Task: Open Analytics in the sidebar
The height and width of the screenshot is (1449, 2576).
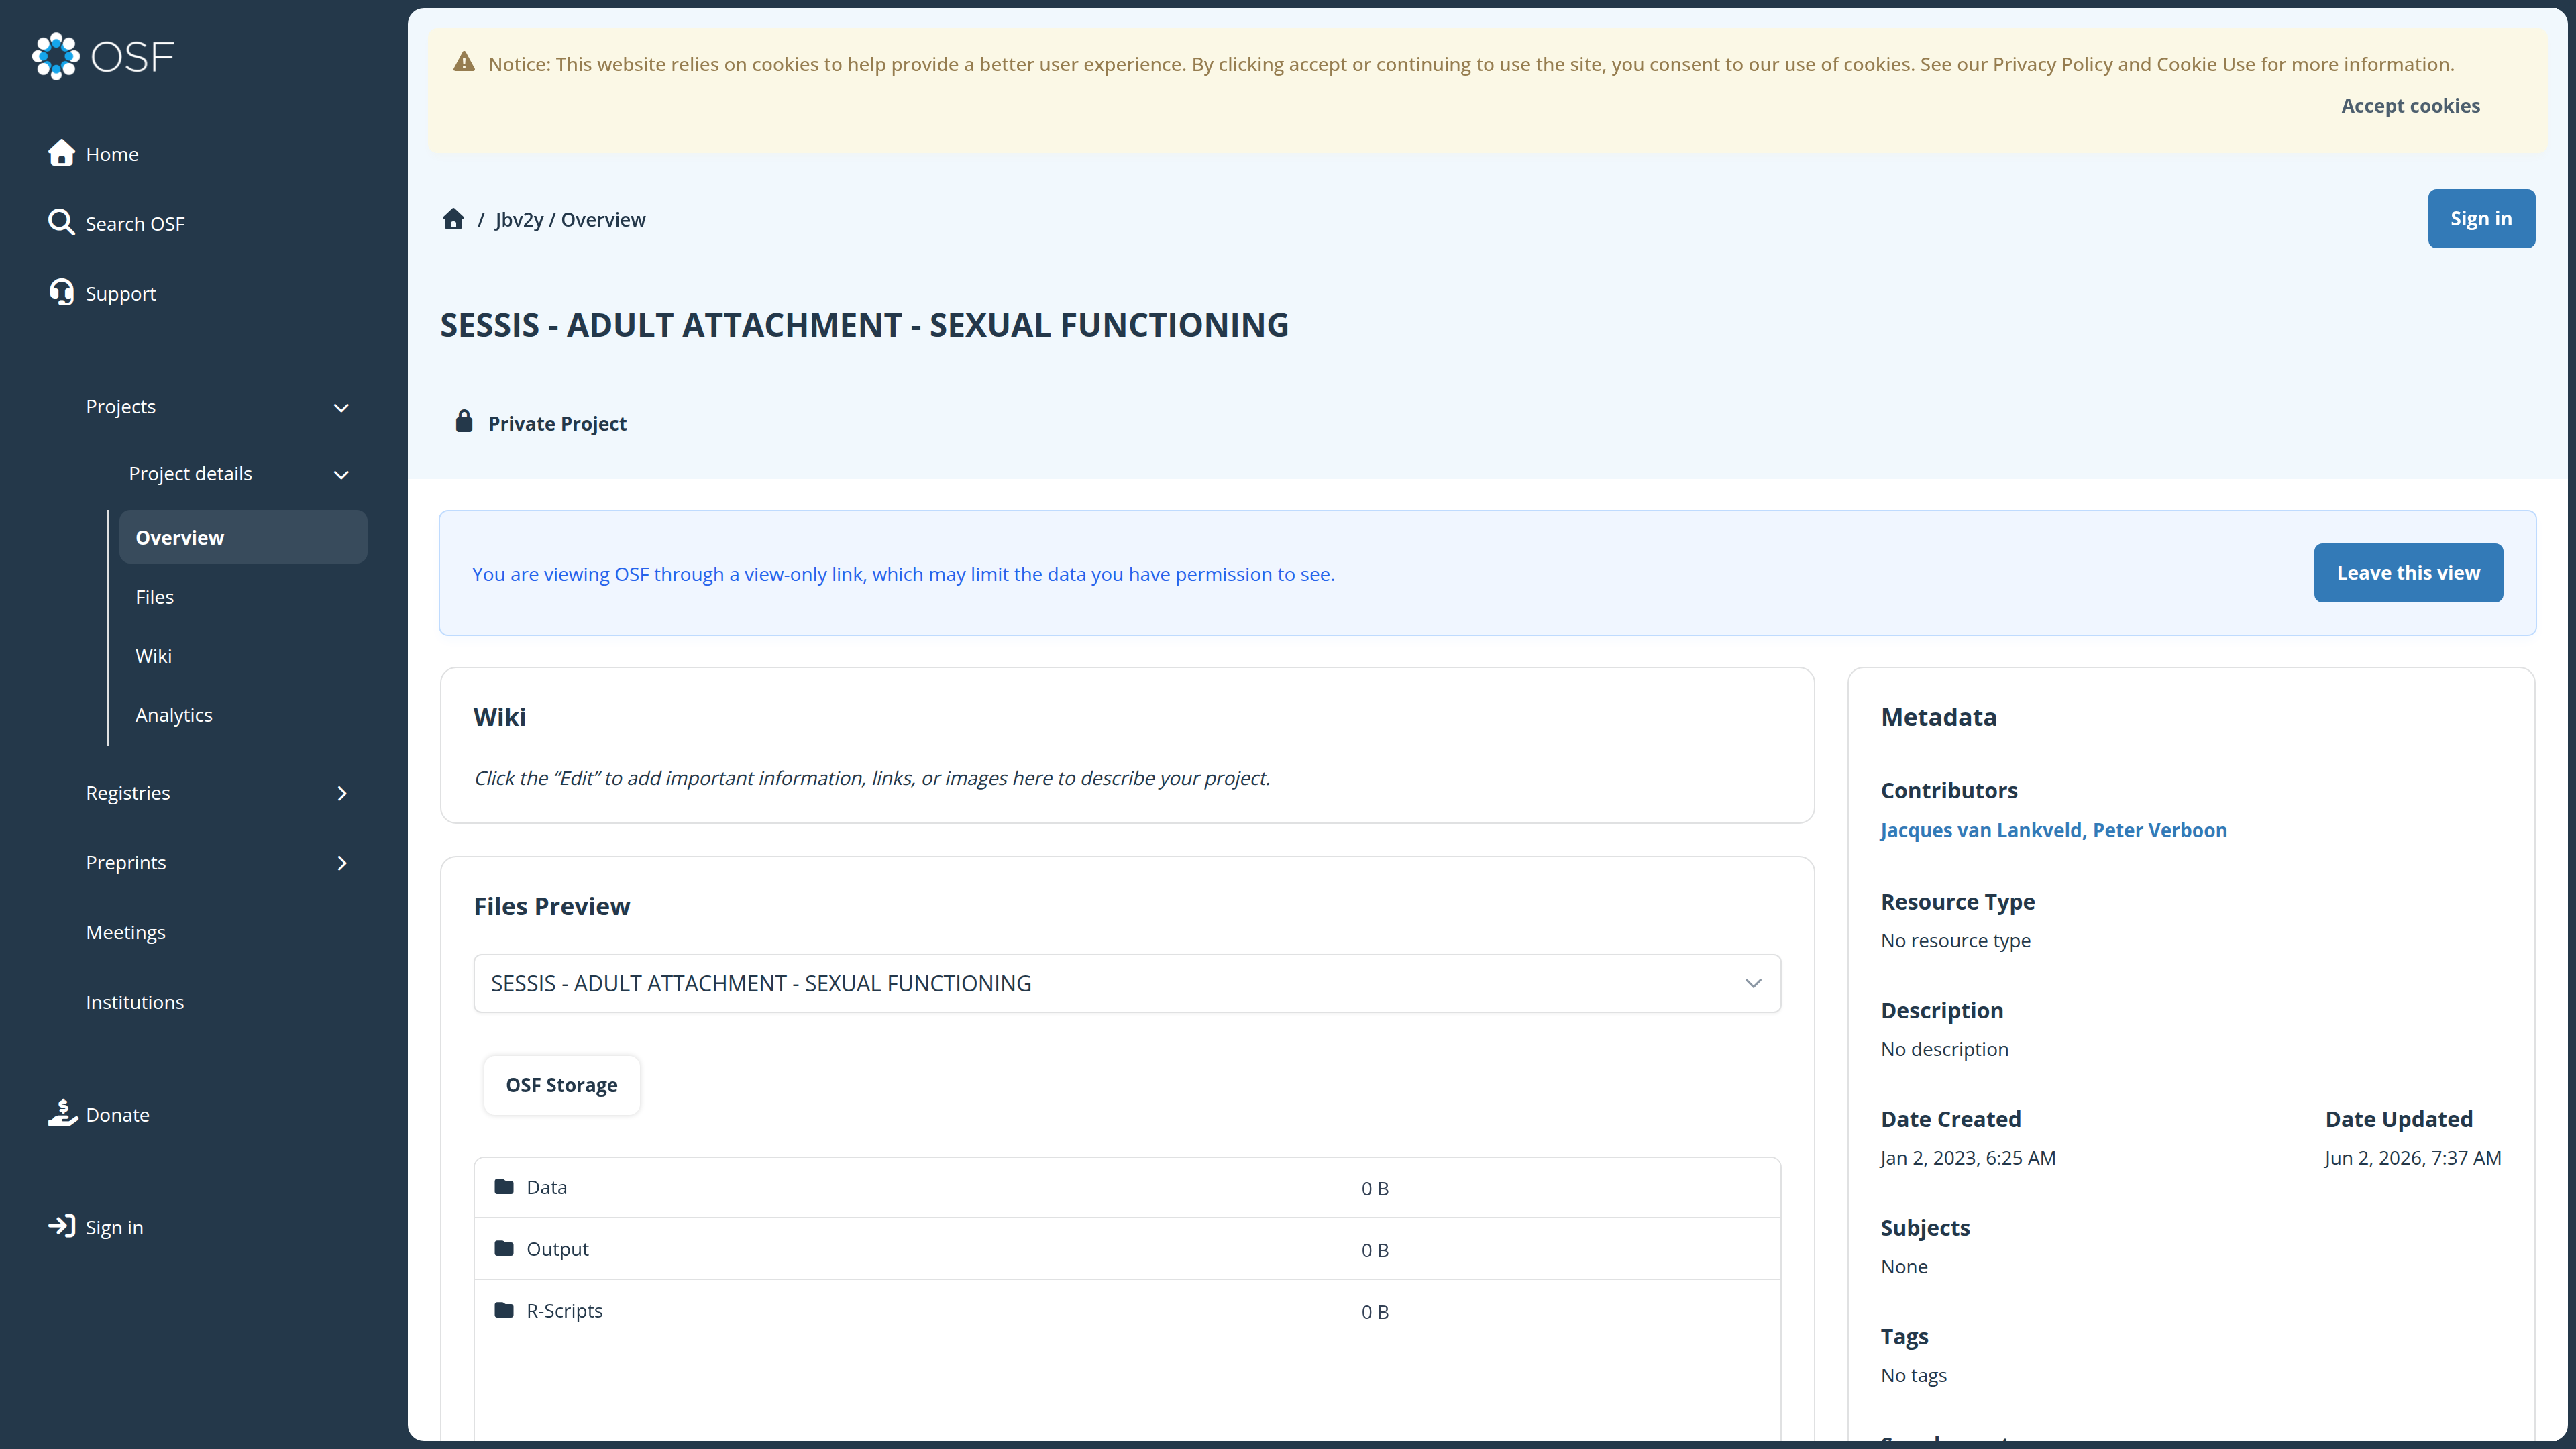Action: 174,715
